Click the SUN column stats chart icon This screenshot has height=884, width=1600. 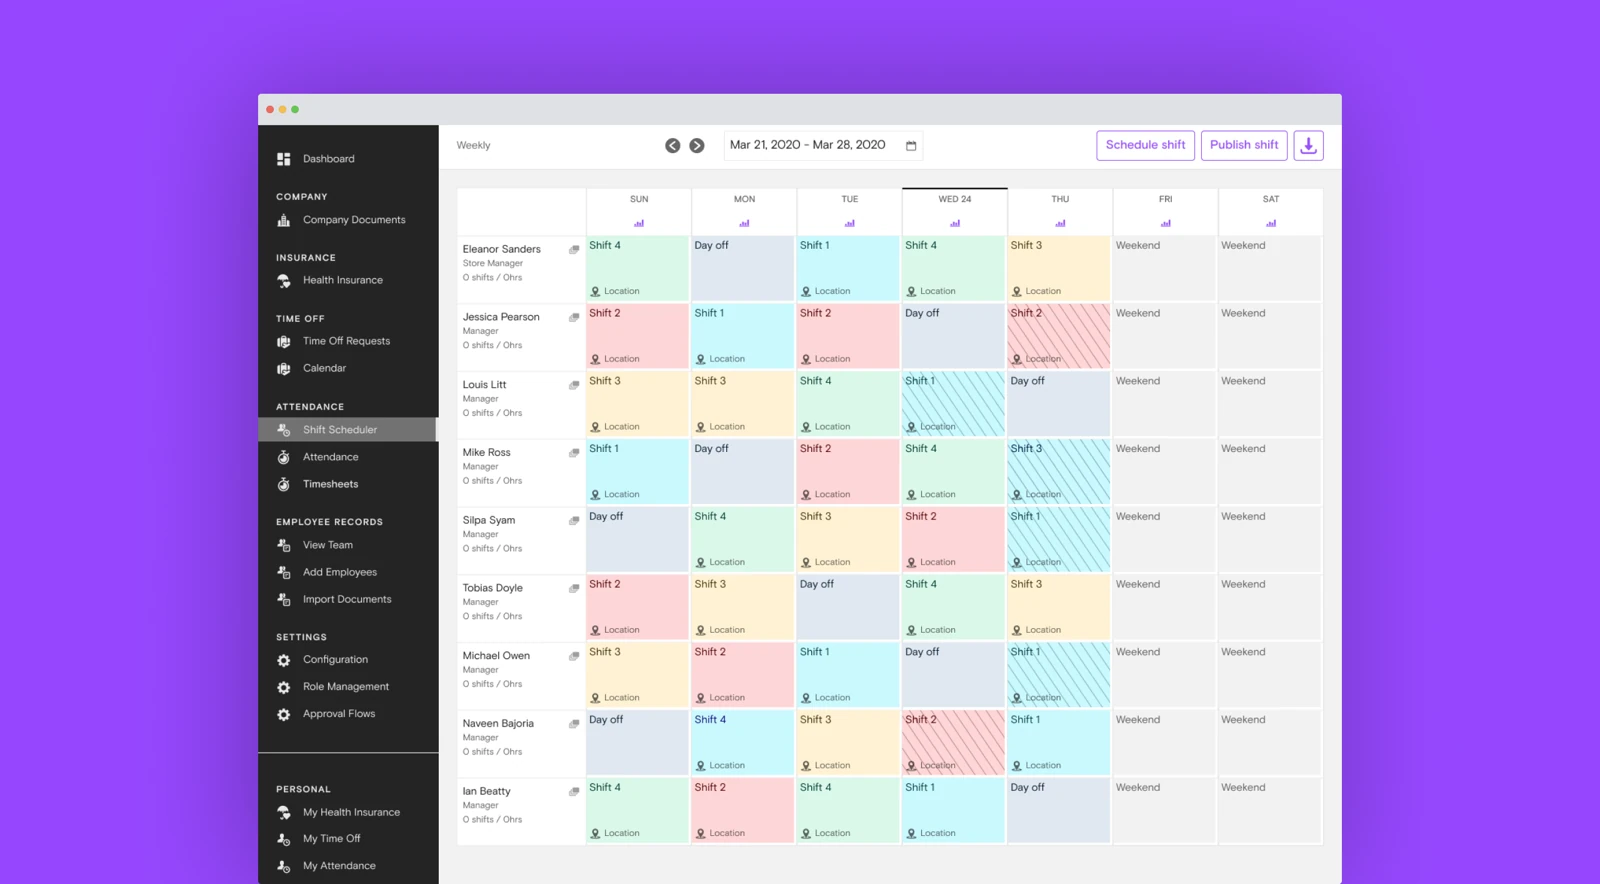[639, 223]
